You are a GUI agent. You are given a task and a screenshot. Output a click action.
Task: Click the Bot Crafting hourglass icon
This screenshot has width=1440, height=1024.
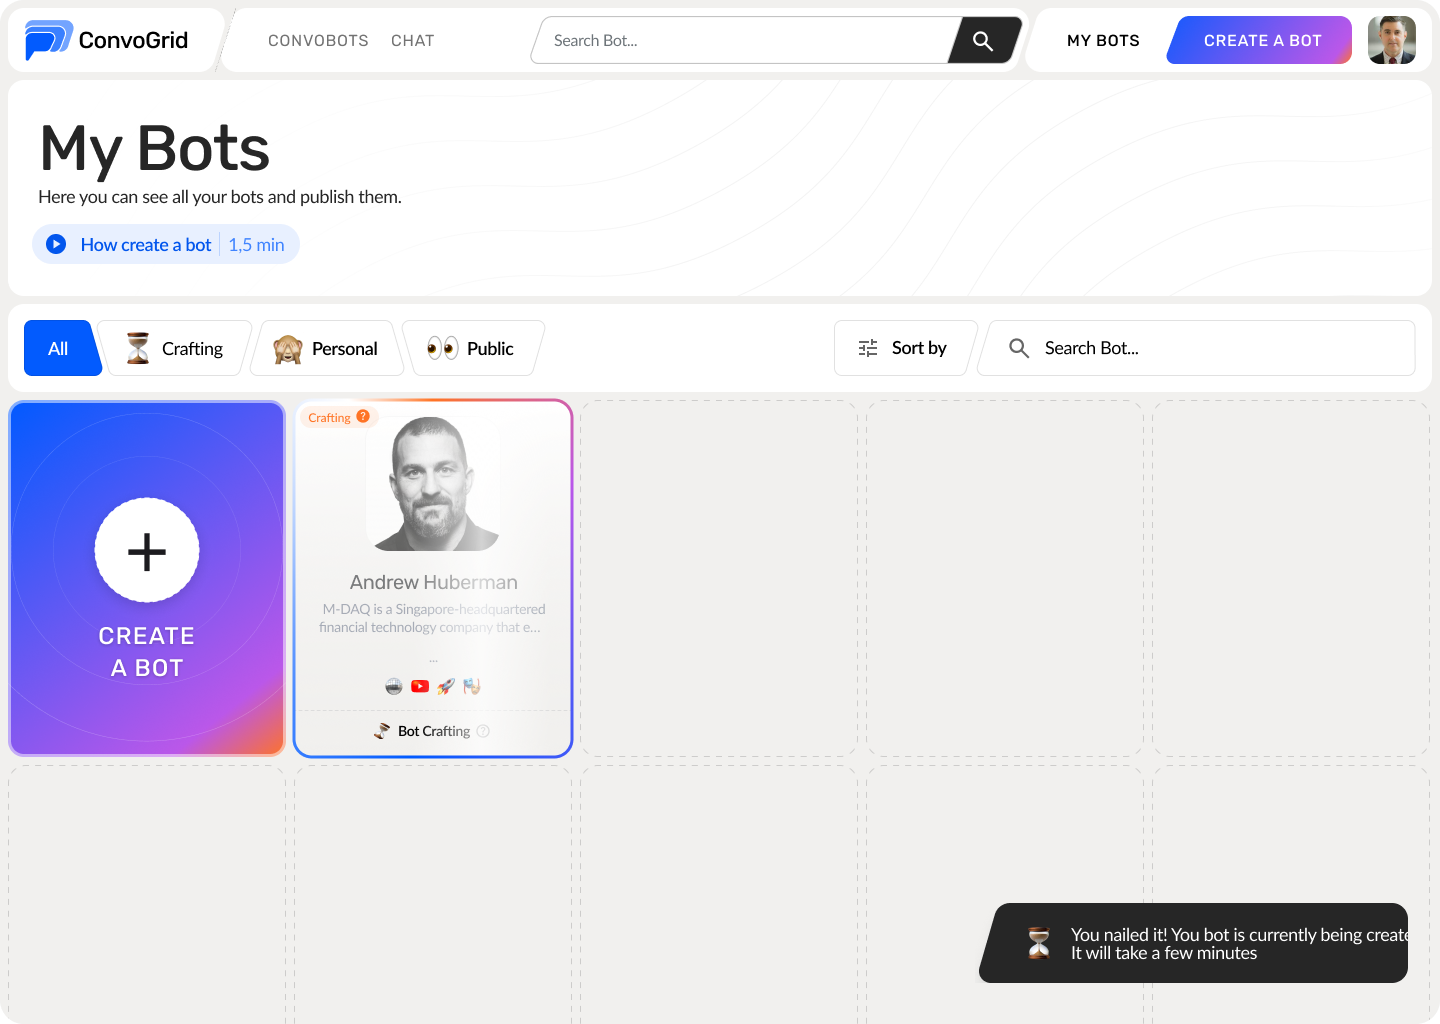pos(382,731)
